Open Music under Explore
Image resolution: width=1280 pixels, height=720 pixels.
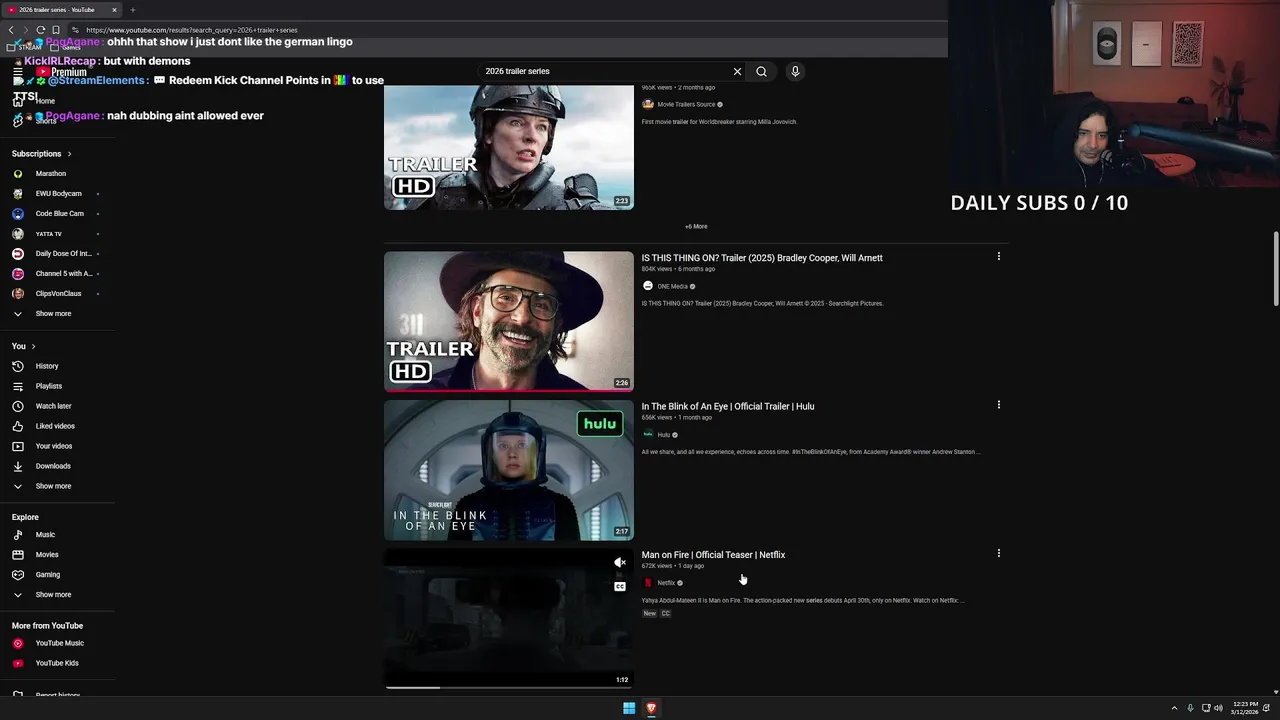[45, 535]
